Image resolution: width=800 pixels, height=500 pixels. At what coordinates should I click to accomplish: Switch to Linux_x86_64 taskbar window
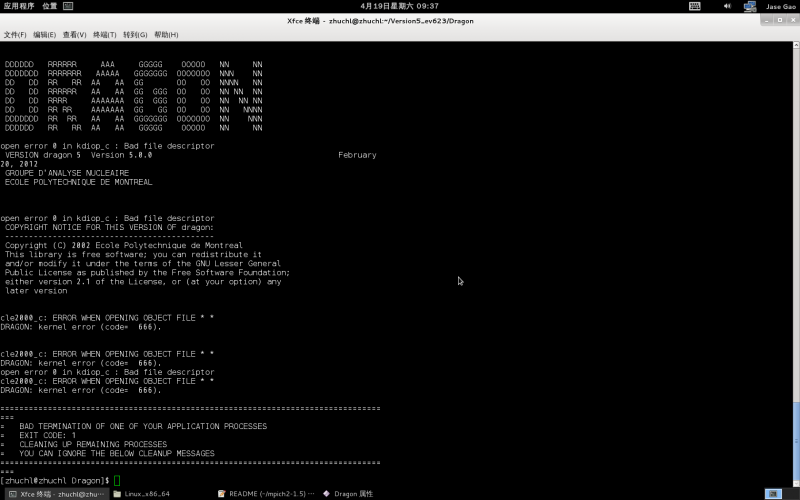[161, 494]
